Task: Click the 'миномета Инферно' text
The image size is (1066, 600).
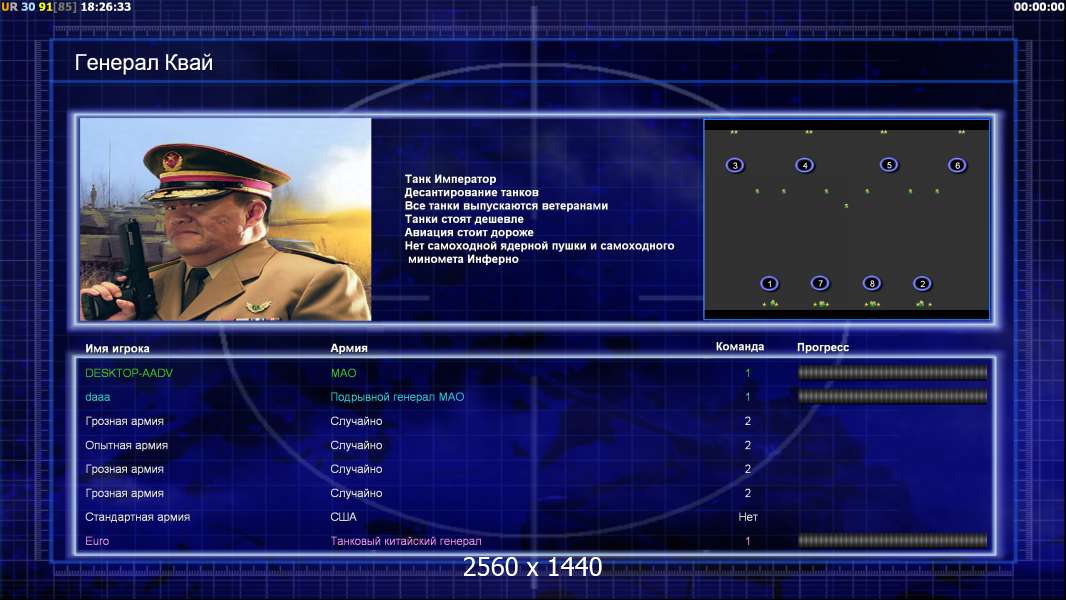Action: [463, 259]
